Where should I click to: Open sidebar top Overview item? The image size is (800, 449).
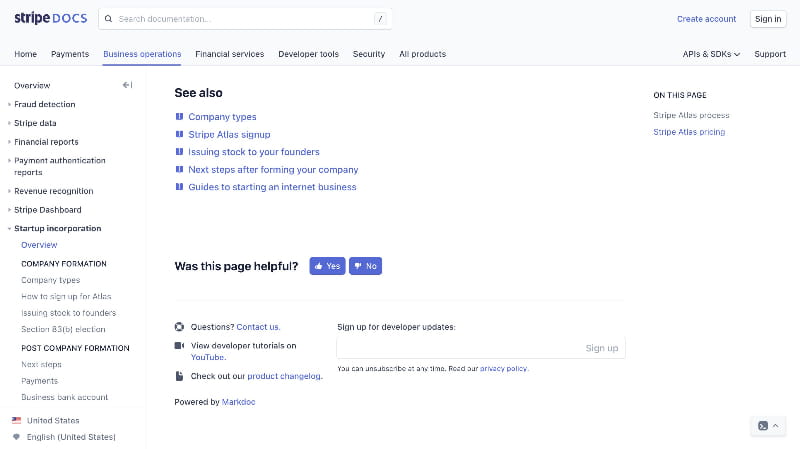pyautogui.click(x=32, y=85)
